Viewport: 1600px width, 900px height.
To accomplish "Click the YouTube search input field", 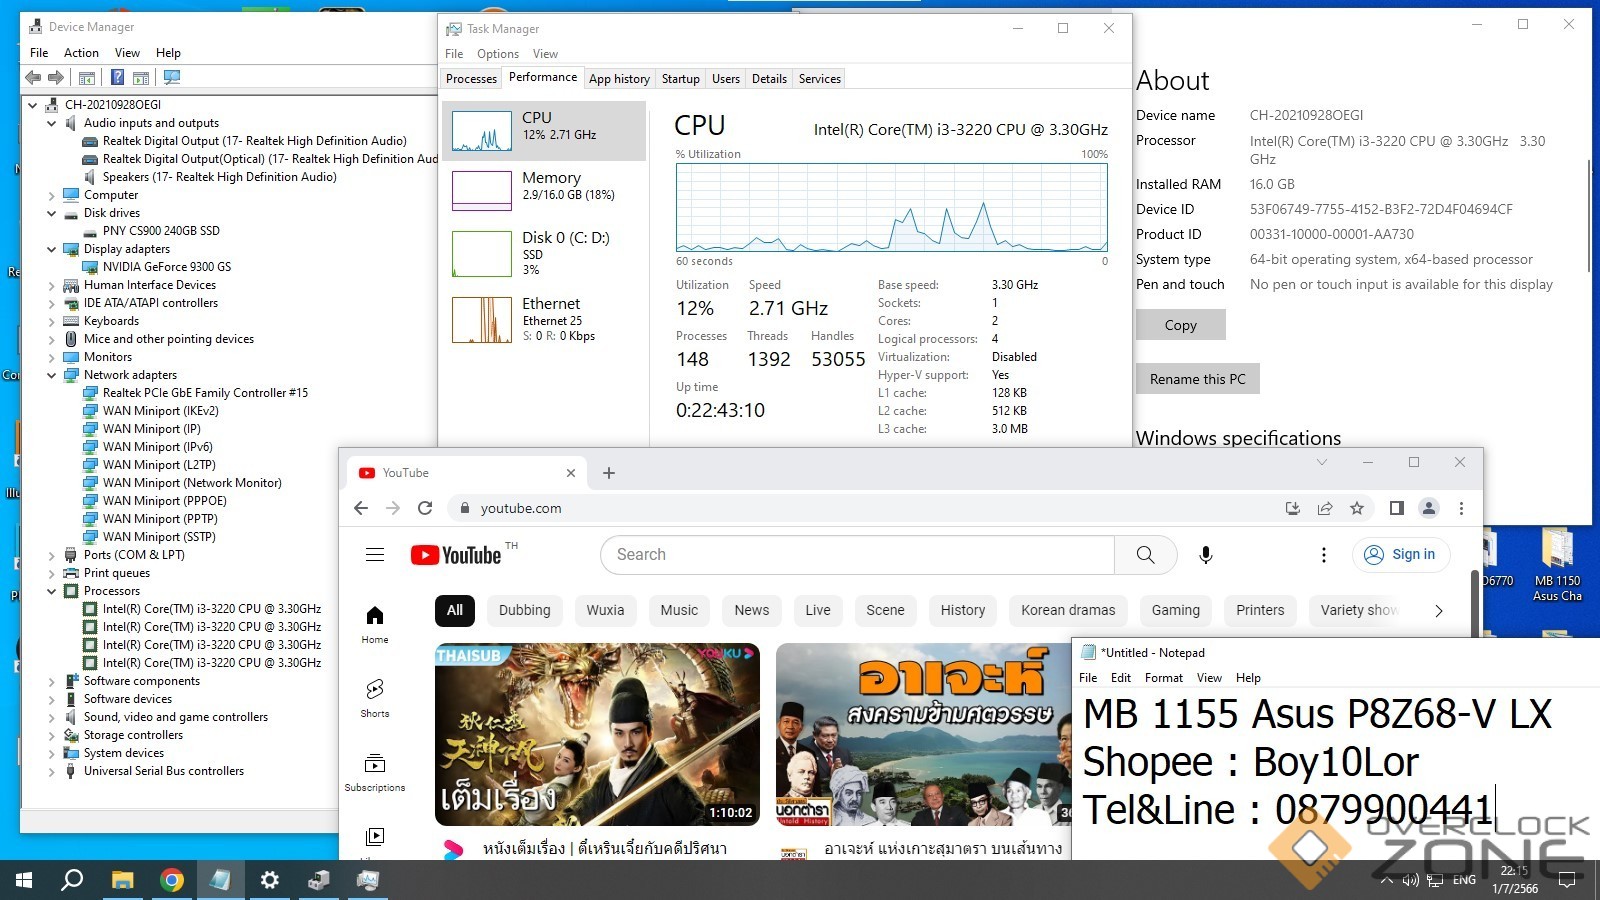I will pos(857,555).
